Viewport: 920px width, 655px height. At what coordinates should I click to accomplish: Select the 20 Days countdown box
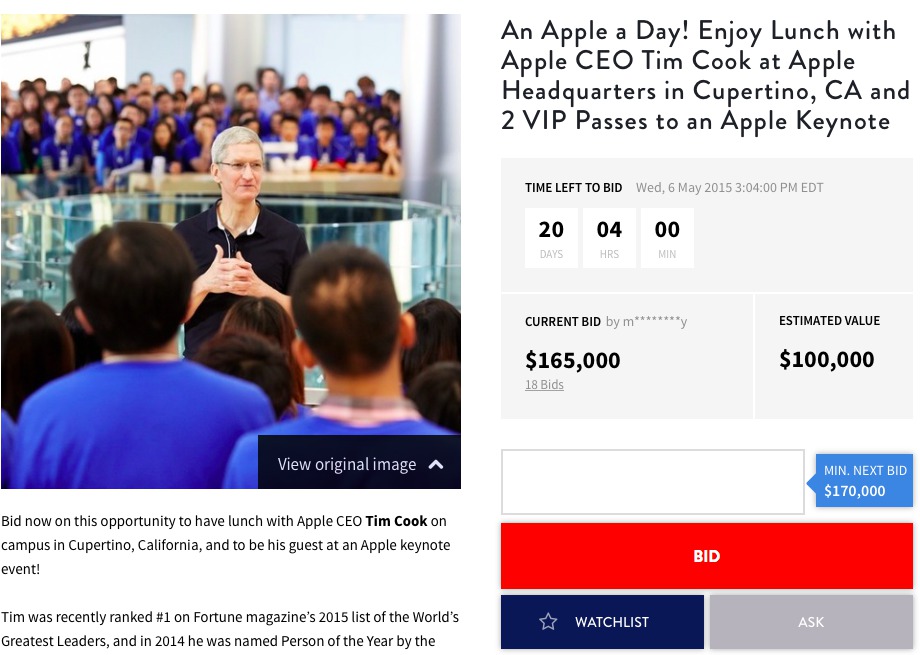551,238
